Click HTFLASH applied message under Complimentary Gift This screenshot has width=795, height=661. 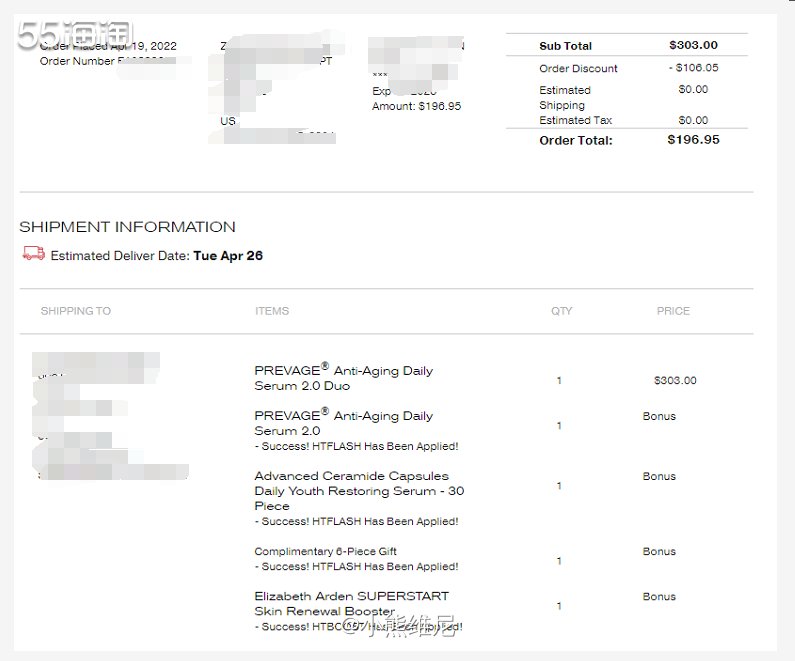pyautogui.click(x=356, y=566)
